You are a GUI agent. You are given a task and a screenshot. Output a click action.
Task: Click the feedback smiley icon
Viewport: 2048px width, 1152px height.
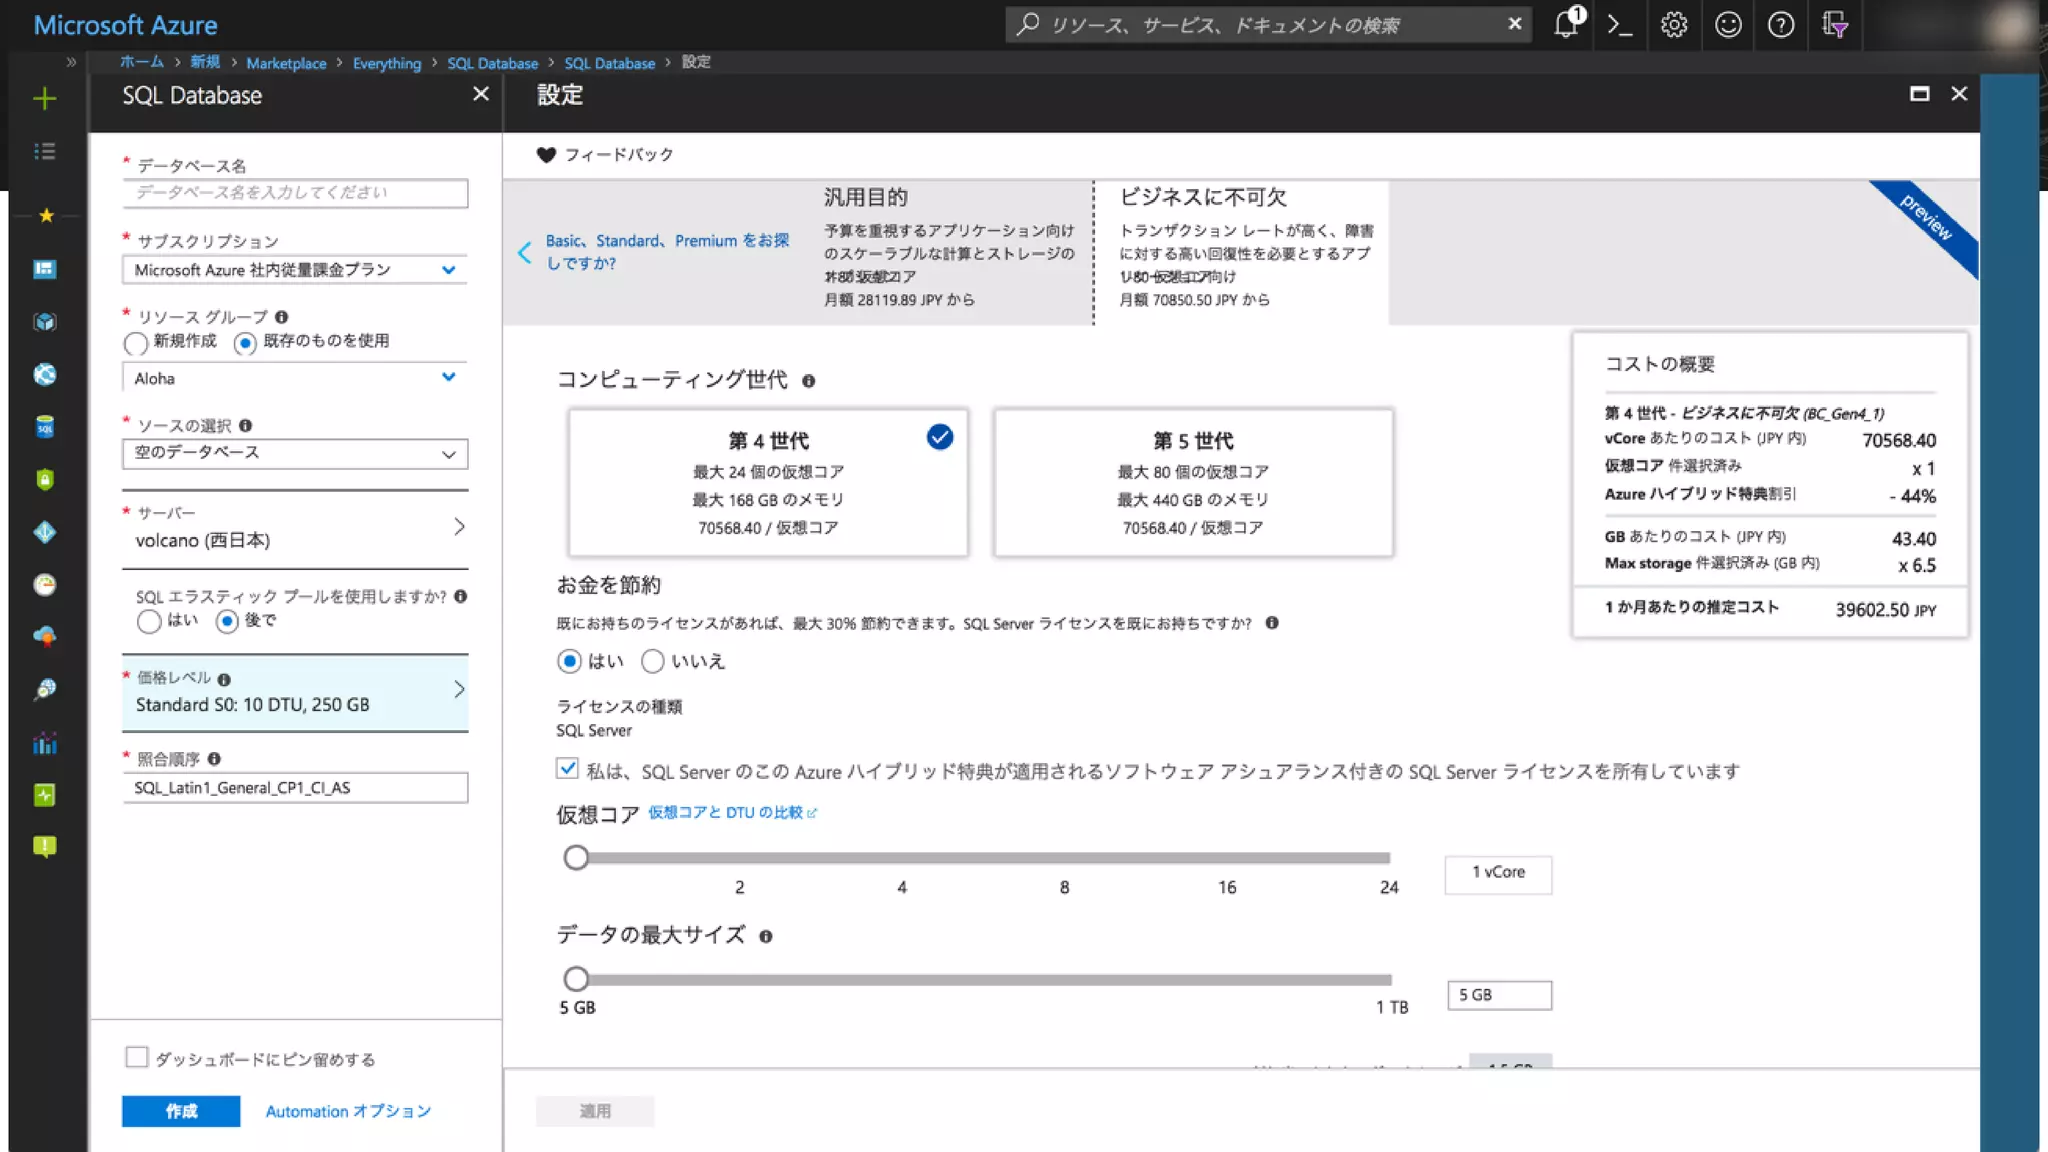[1728, 25]
